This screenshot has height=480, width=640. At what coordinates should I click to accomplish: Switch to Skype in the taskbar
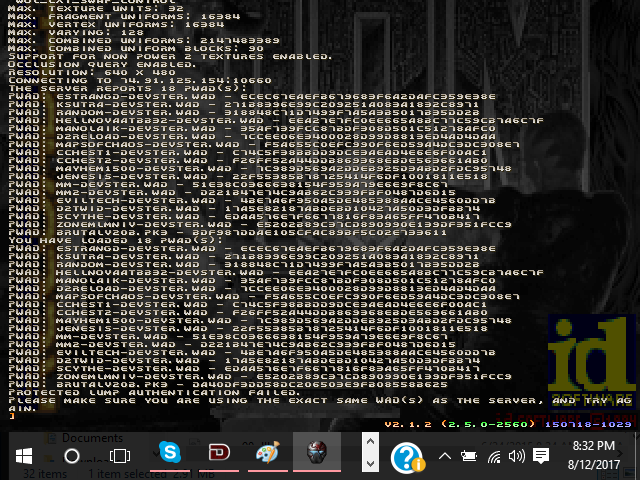point(169,454)
